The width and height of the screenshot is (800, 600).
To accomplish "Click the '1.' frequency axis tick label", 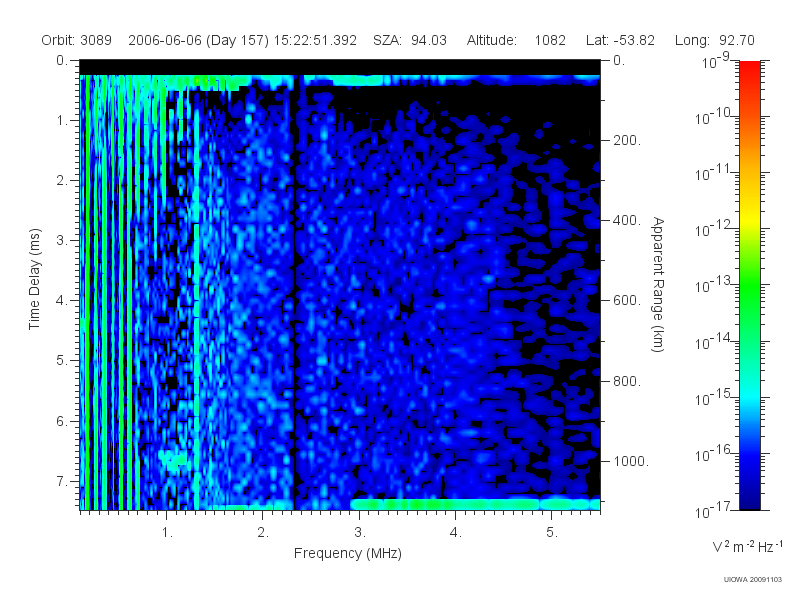I will coord(167,533).
